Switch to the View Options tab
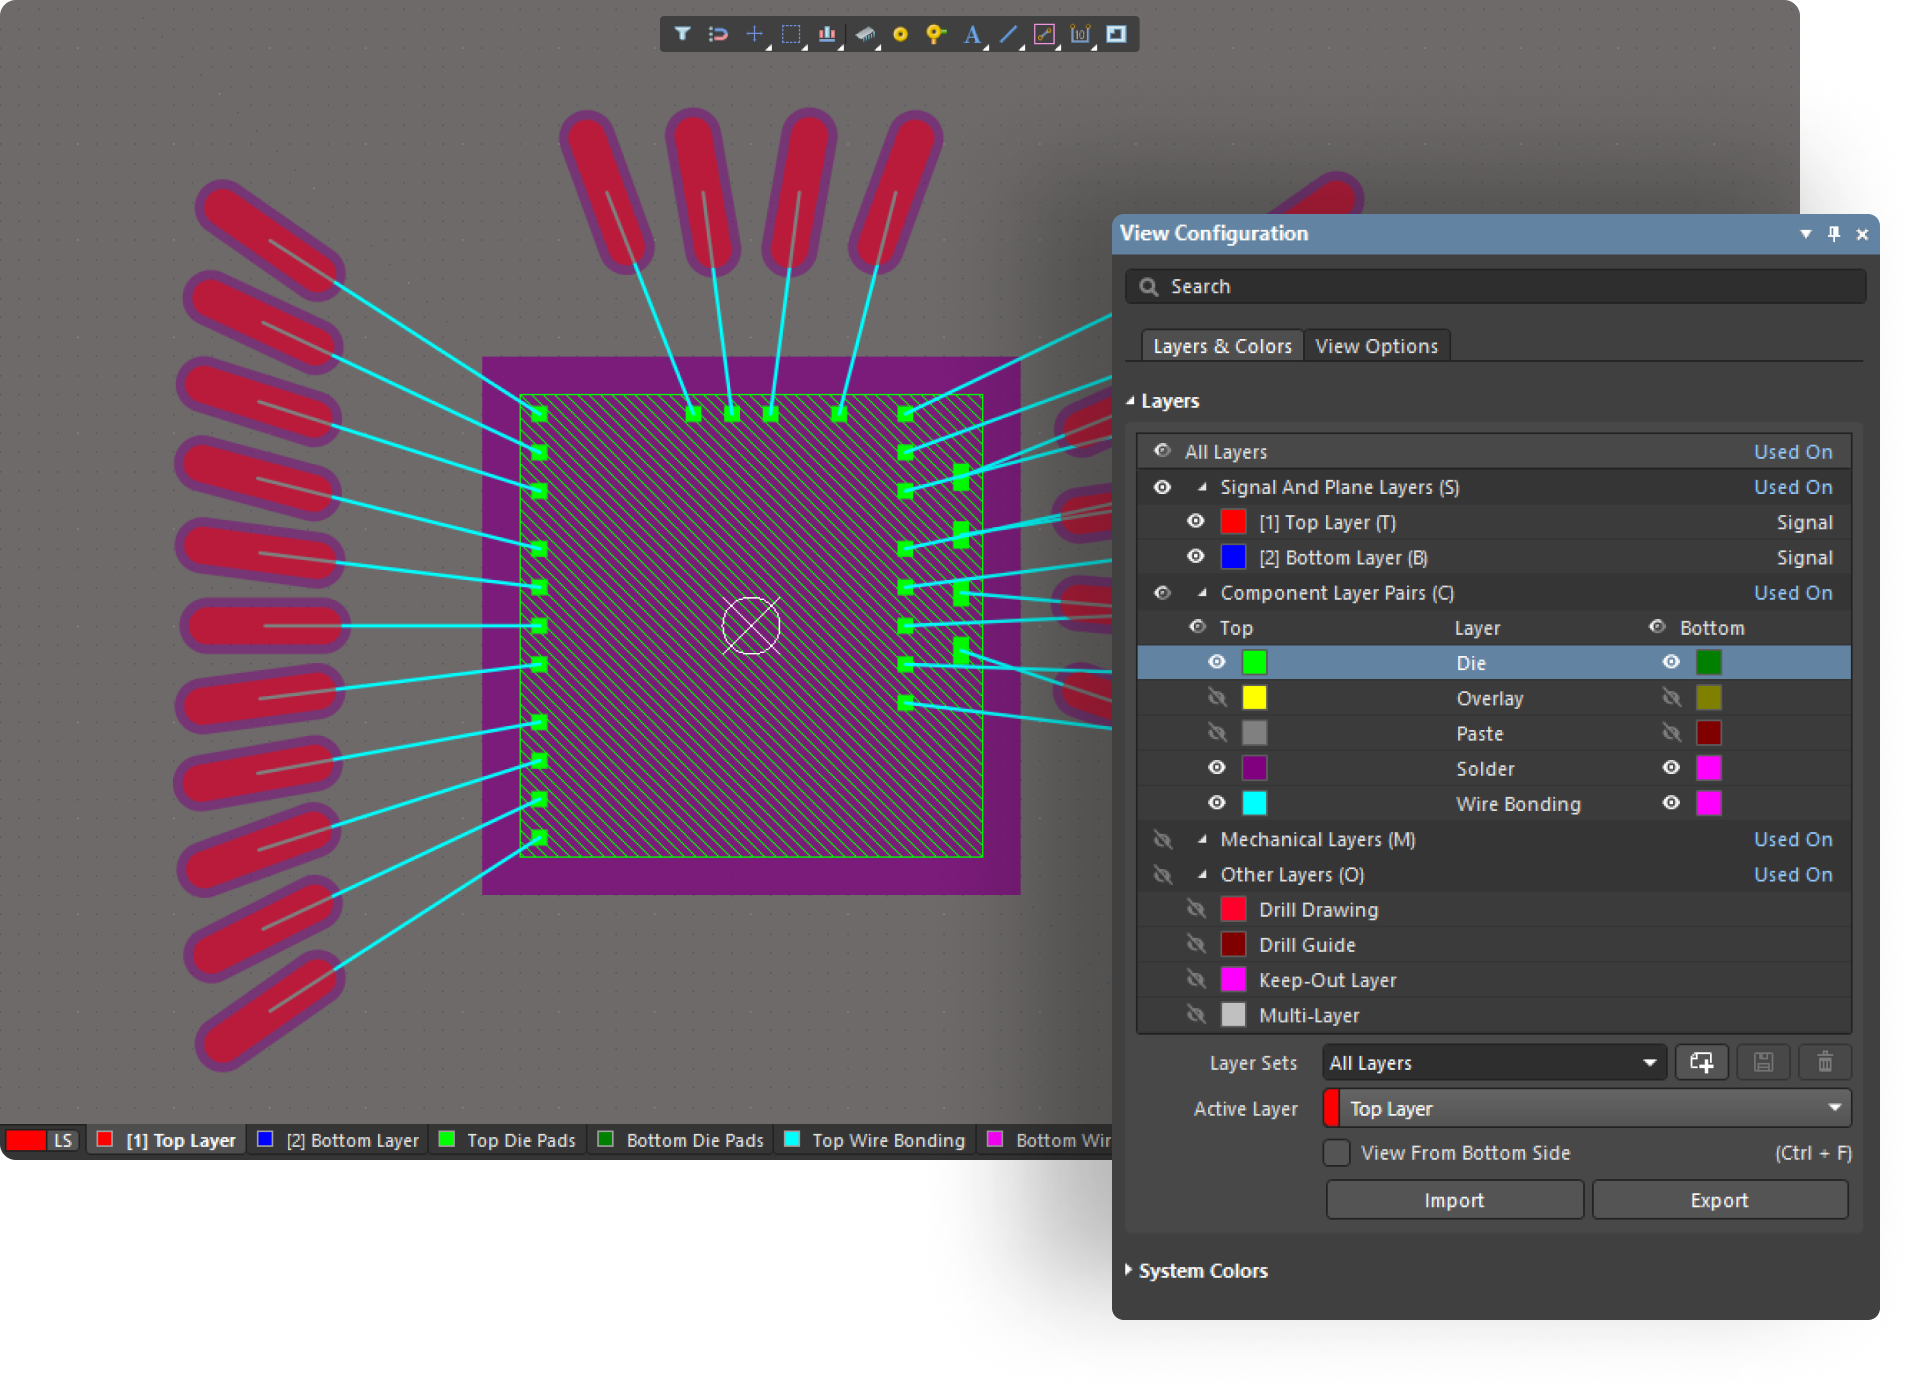Viewport: 1920px width, 1400px height. coord(1376,346)
